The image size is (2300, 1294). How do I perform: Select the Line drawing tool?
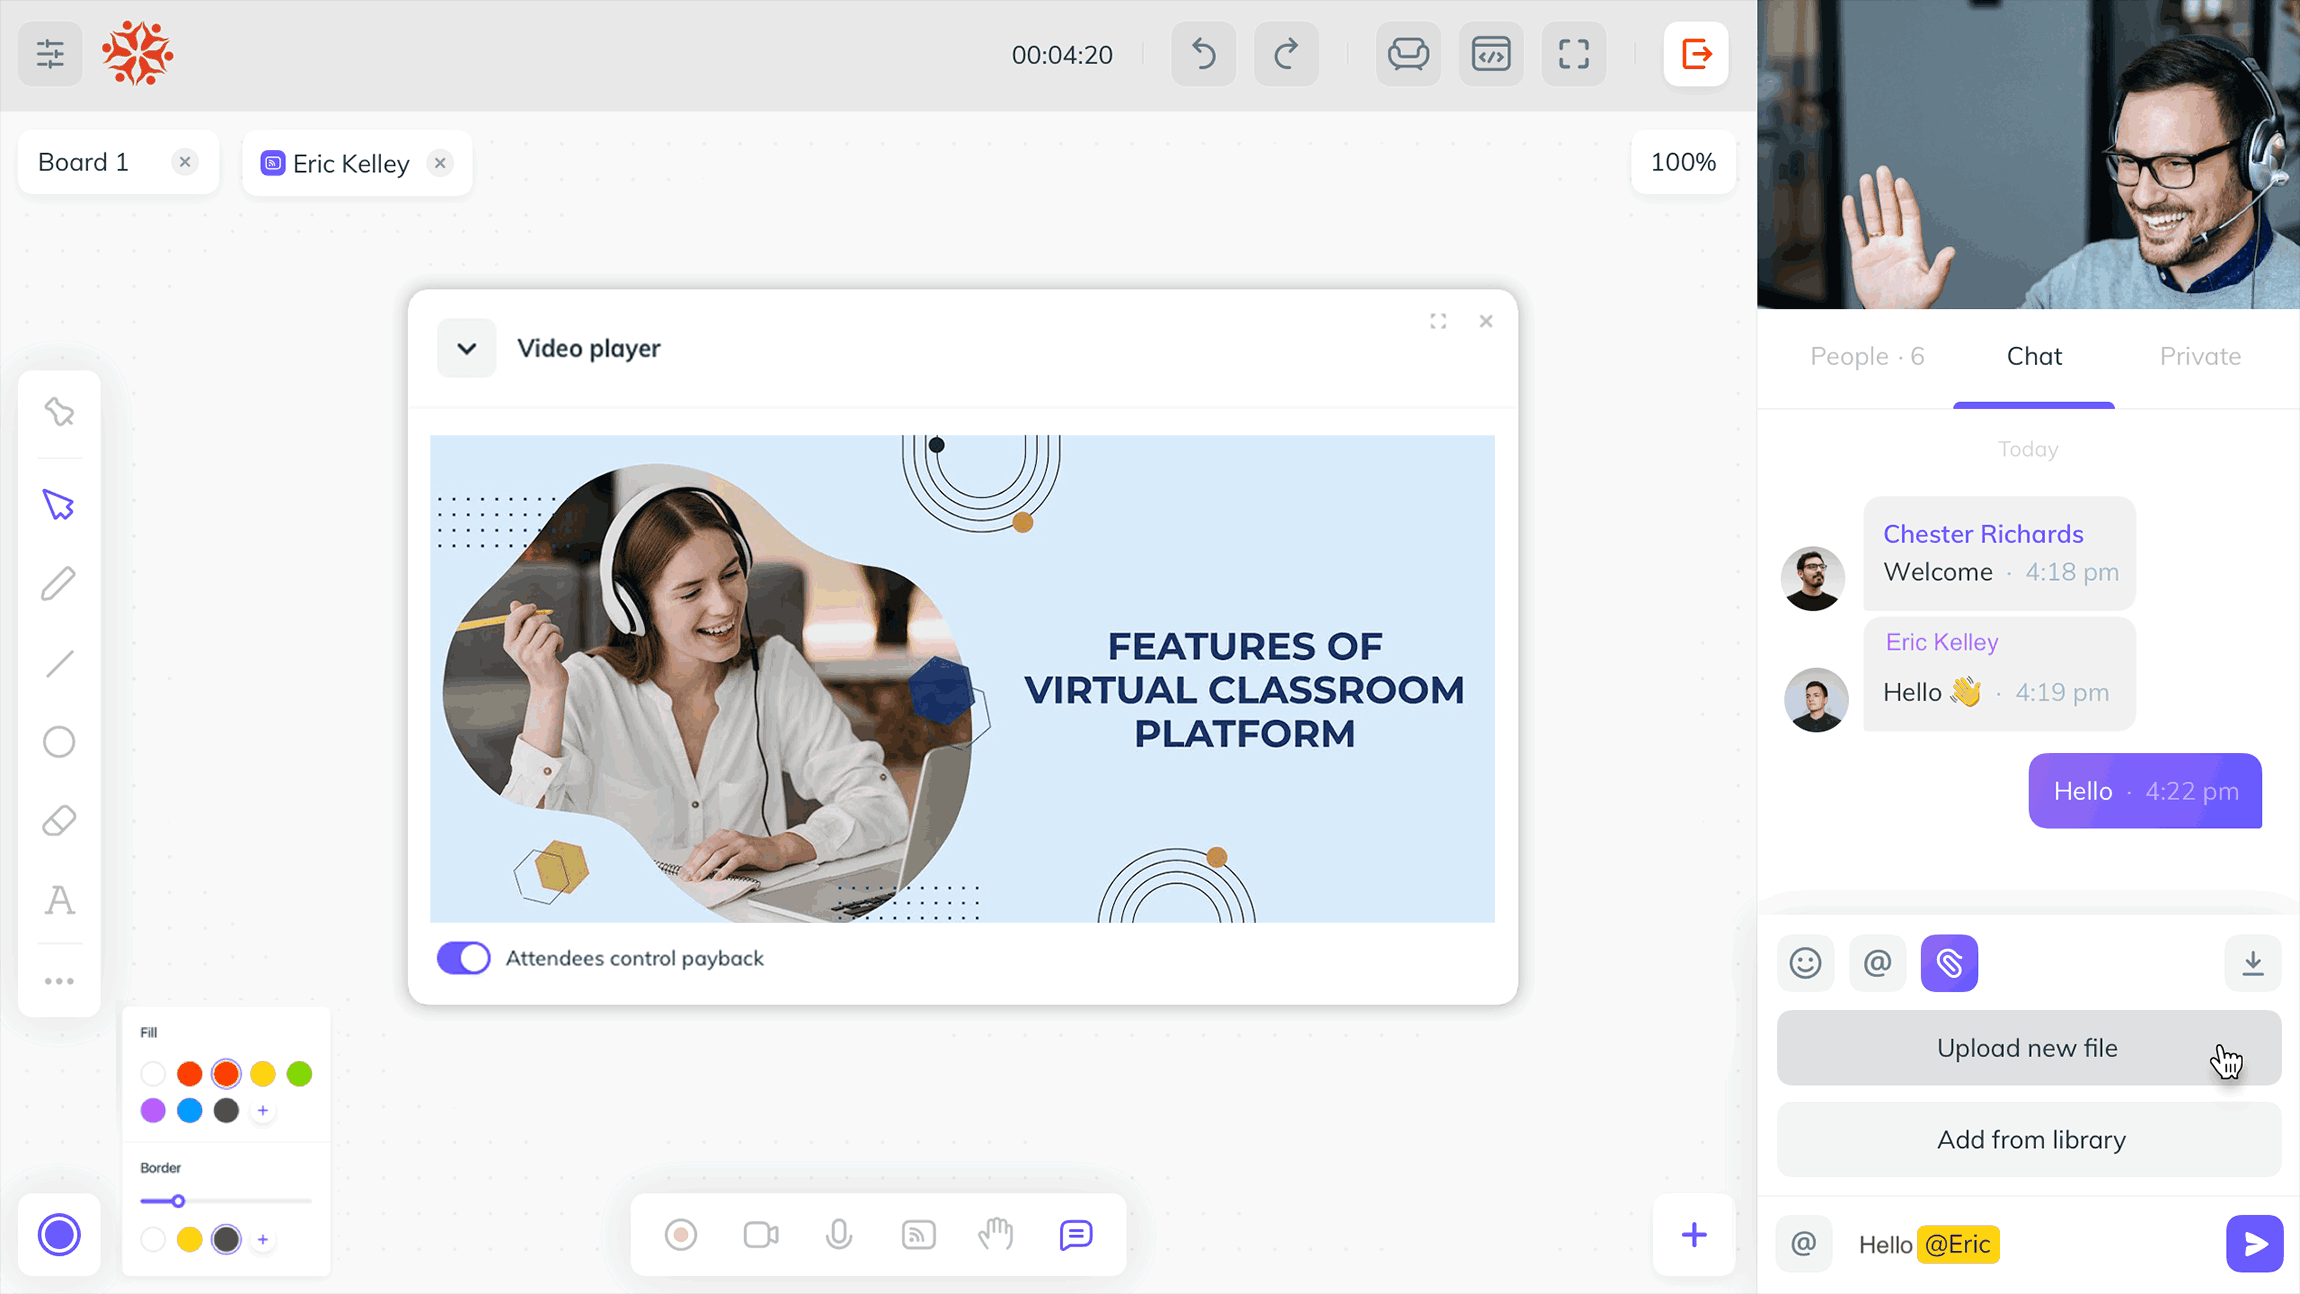click(58, 662)
